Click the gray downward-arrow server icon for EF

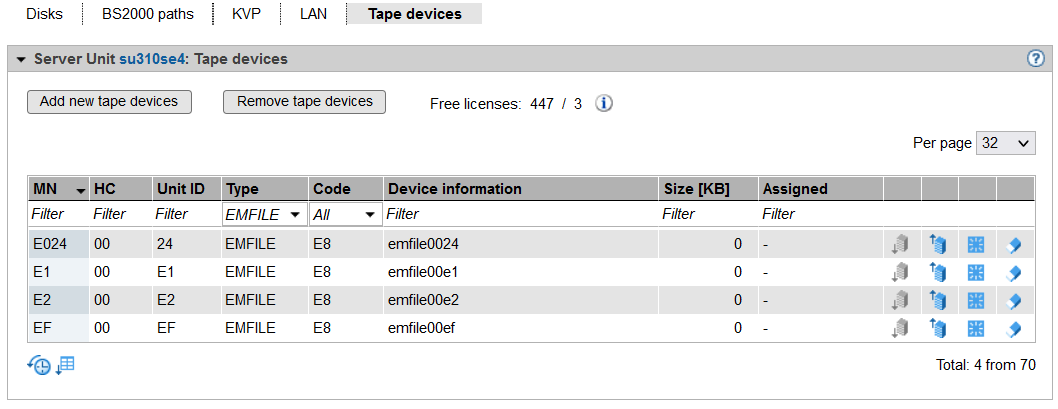point(900,327)
